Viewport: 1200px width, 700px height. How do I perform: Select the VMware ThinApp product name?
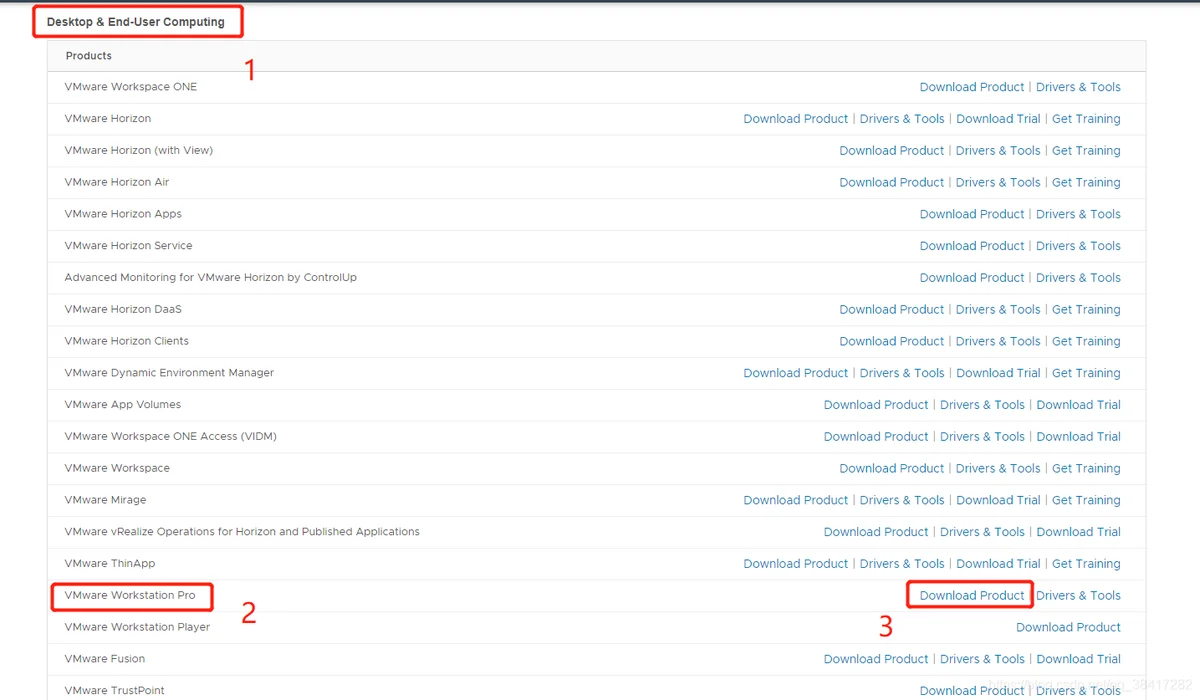(x=110, y=564)
